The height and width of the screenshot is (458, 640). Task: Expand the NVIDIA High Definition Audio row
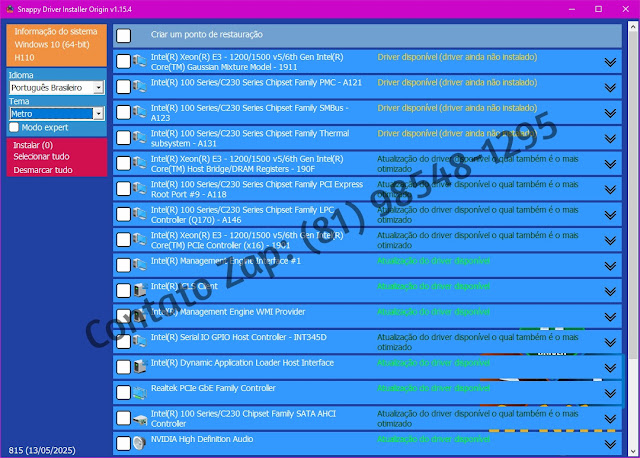(x=610, y=444)
